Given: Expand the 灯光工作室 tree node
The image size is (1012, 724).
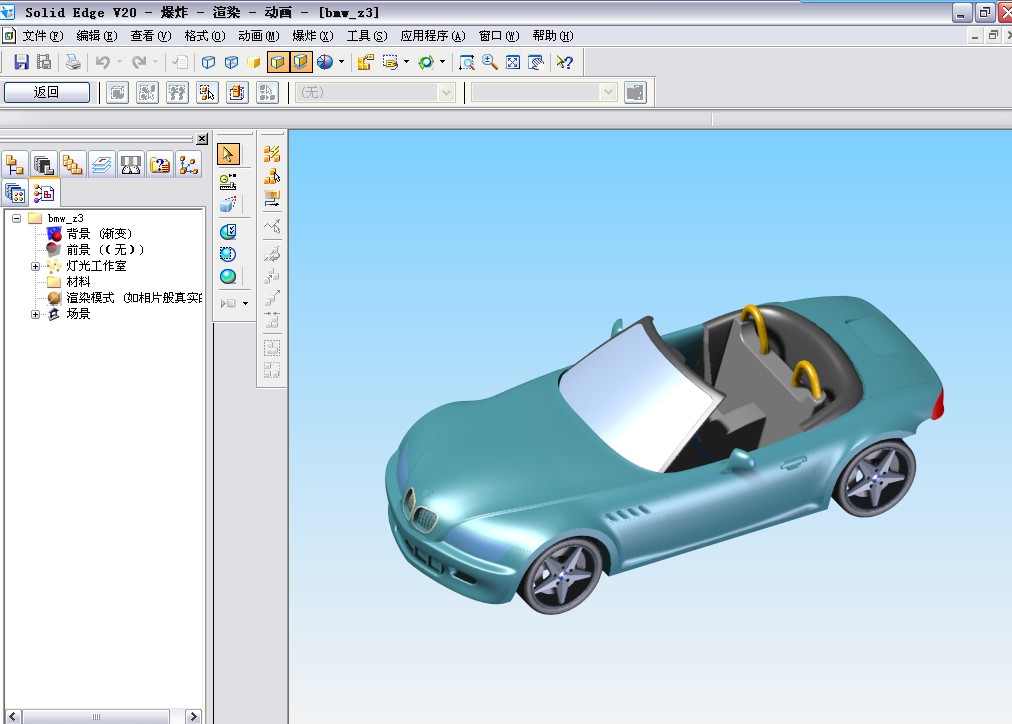Looking at the screenshot, I should point(36,266).
